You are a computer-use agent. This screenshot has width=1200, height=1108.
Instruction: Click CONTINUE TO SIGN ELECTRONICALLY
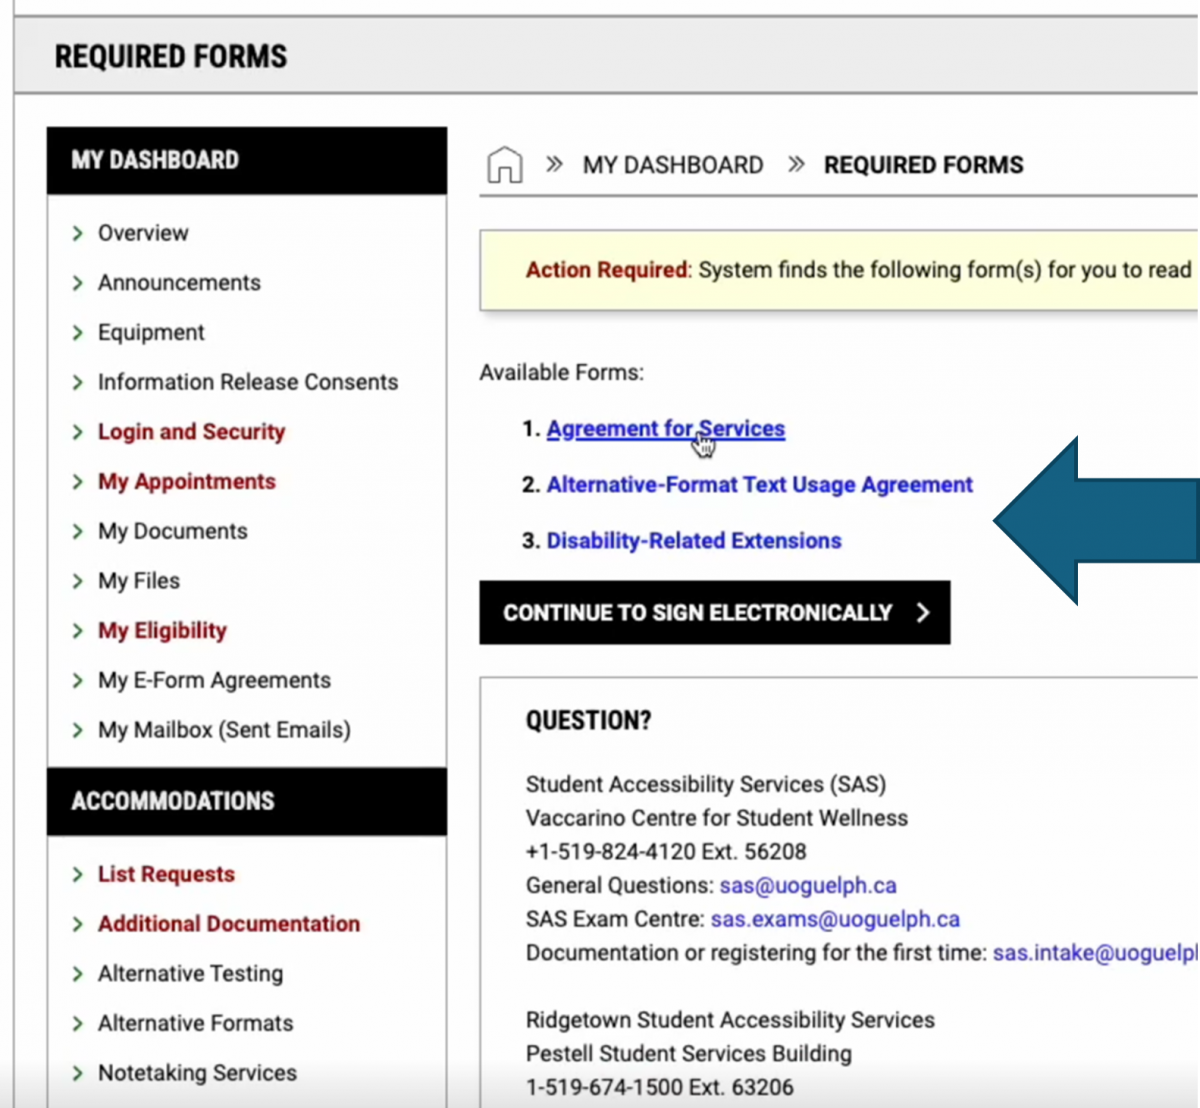(697, 613)
